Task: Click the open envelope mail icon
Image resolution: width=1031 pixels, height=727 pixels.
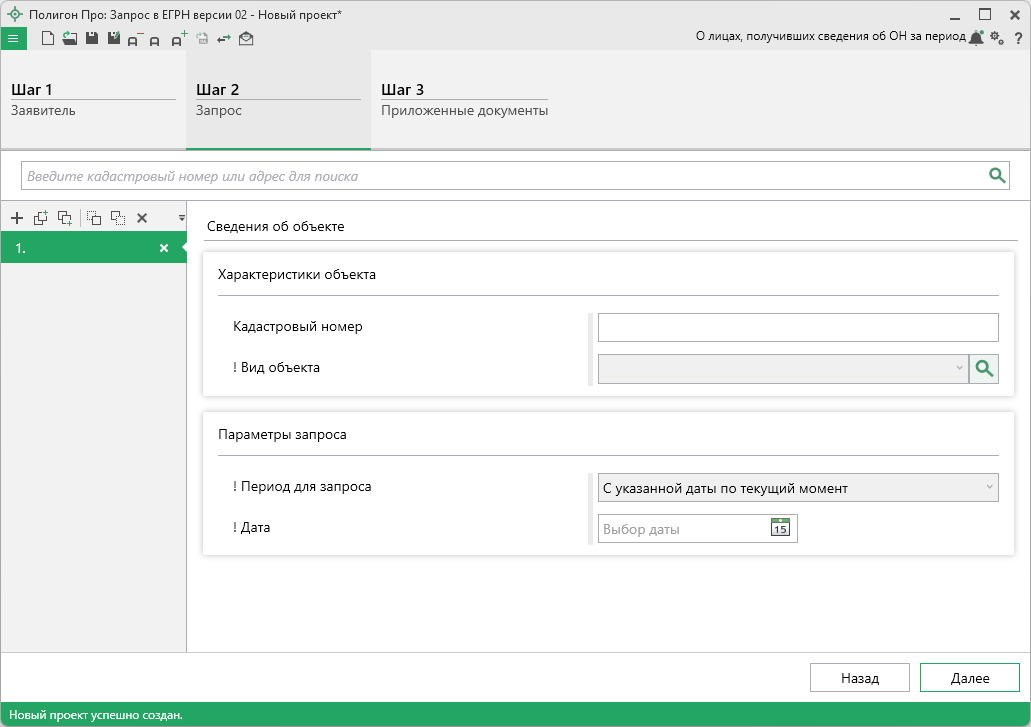Action: (246, 39)
